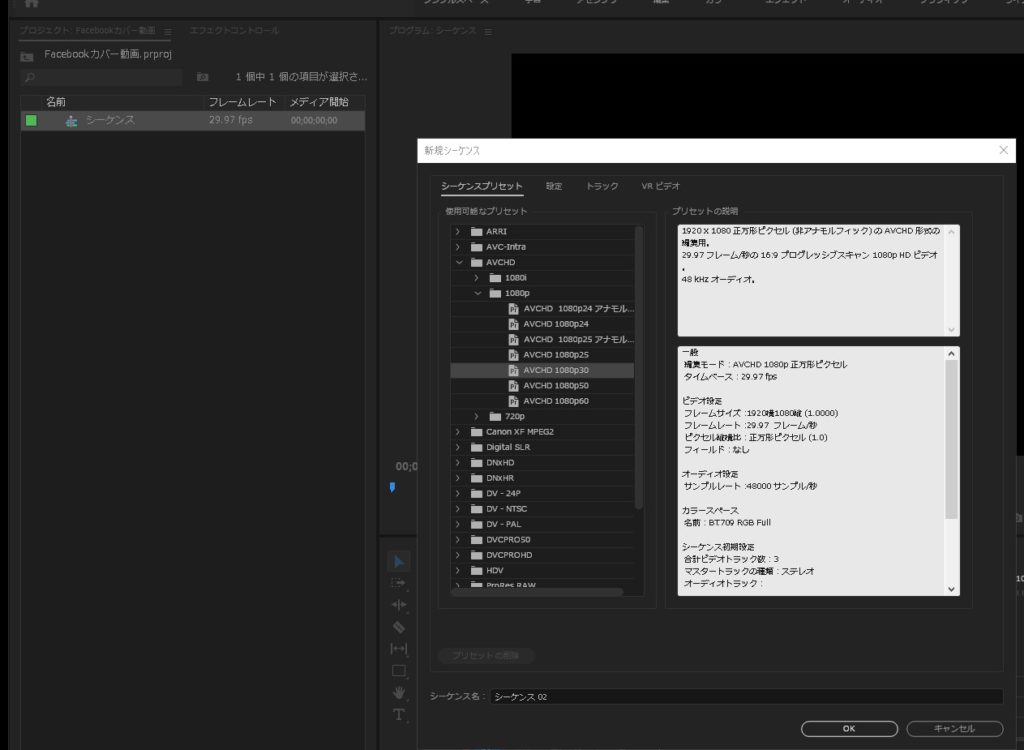The width and height of the screenshot is (1024, 750).
Task: Select the Ripple Edit tool
Action: click(399, 605)
